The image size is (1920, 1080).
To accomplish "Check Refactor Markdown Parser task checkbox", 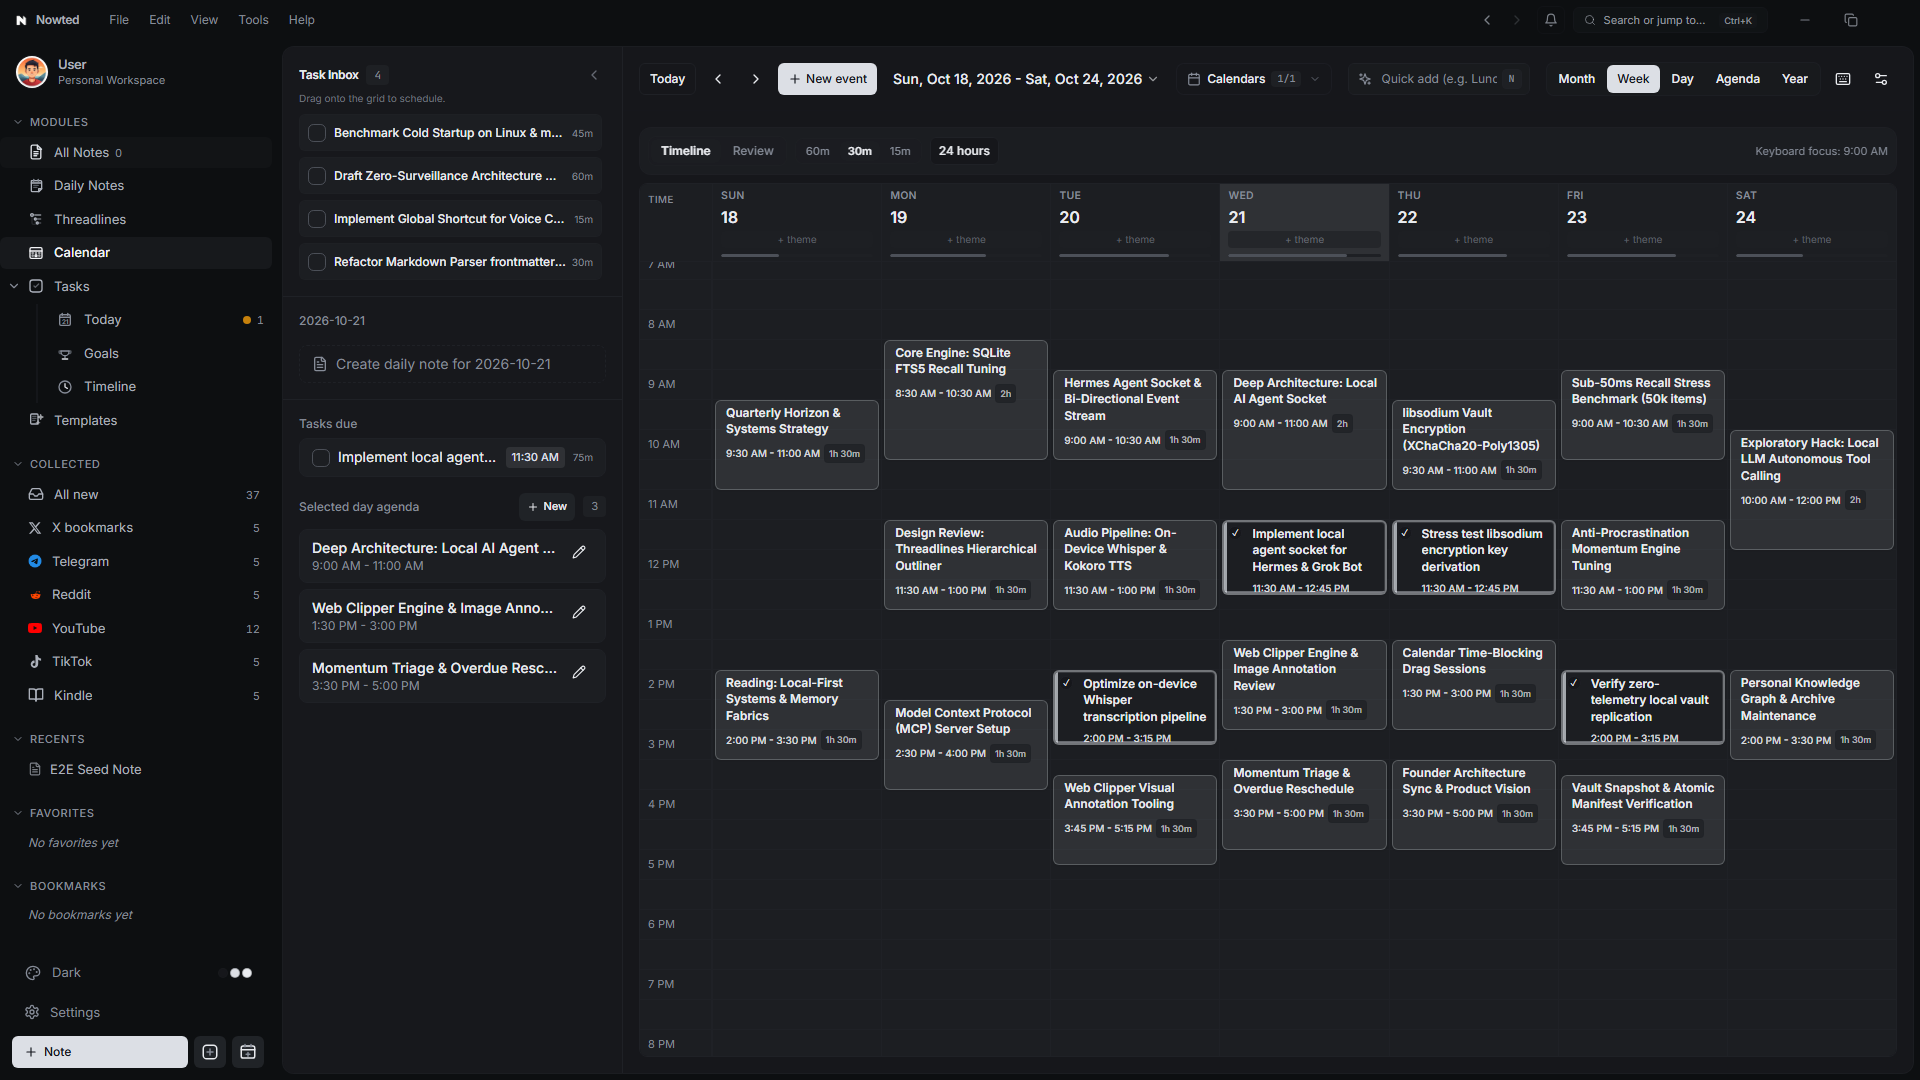I will tap(317, 262).
